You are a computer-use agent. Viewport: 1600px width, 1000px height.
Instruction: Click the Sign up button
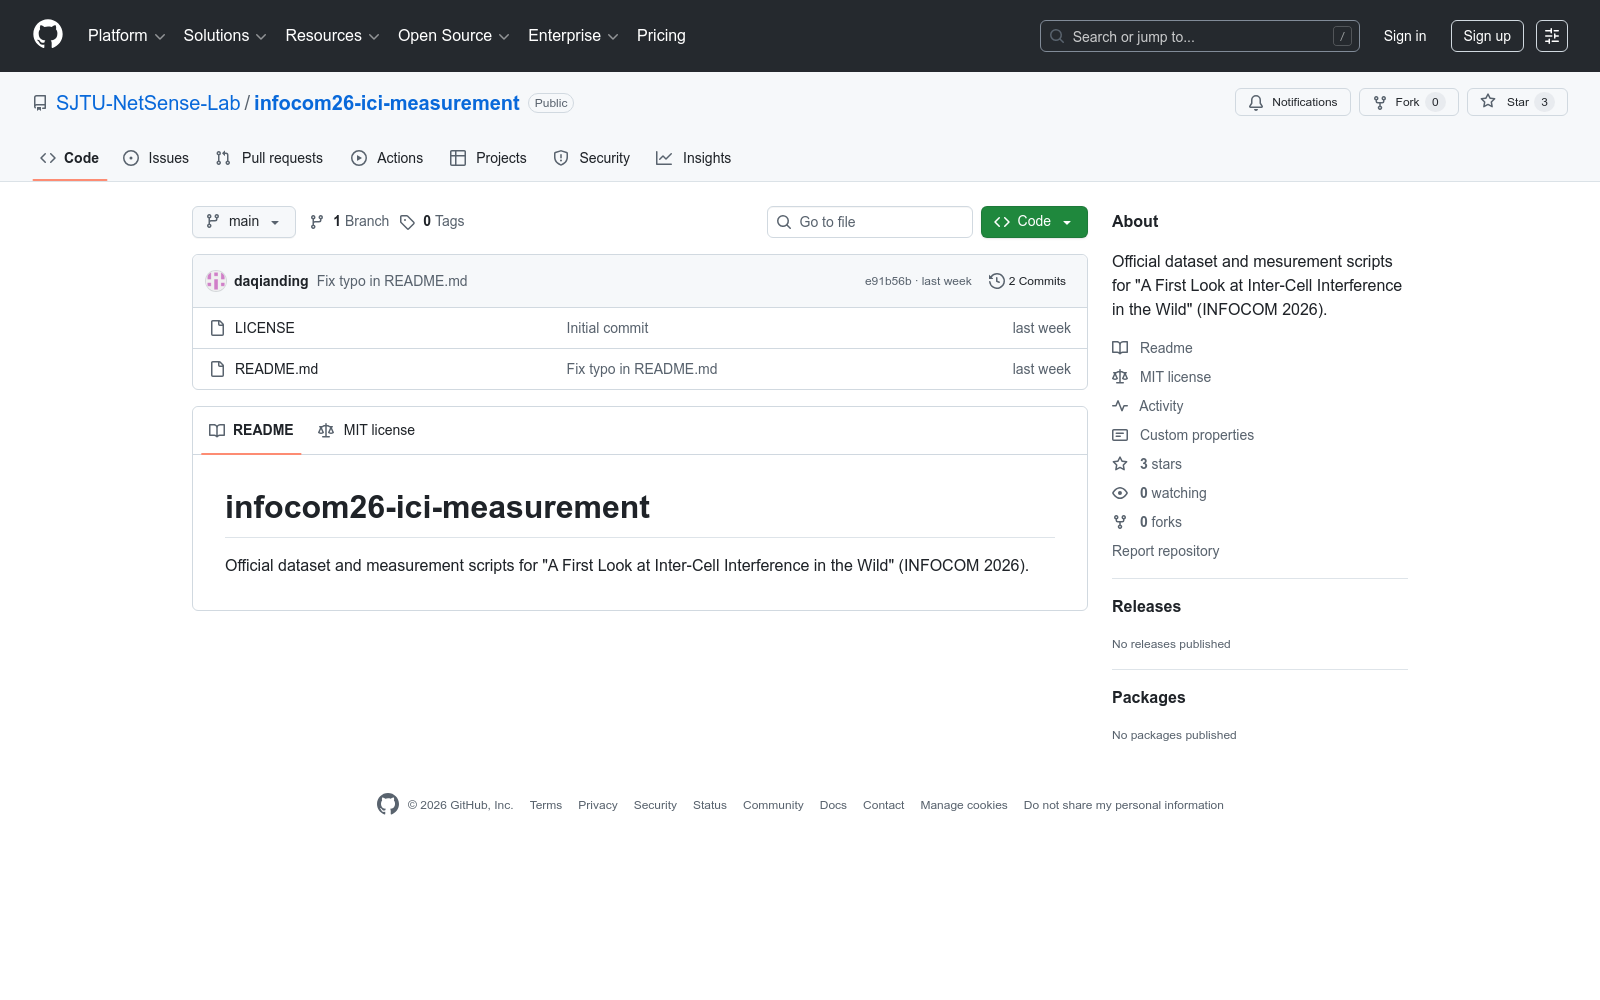tap(1487, 36)
